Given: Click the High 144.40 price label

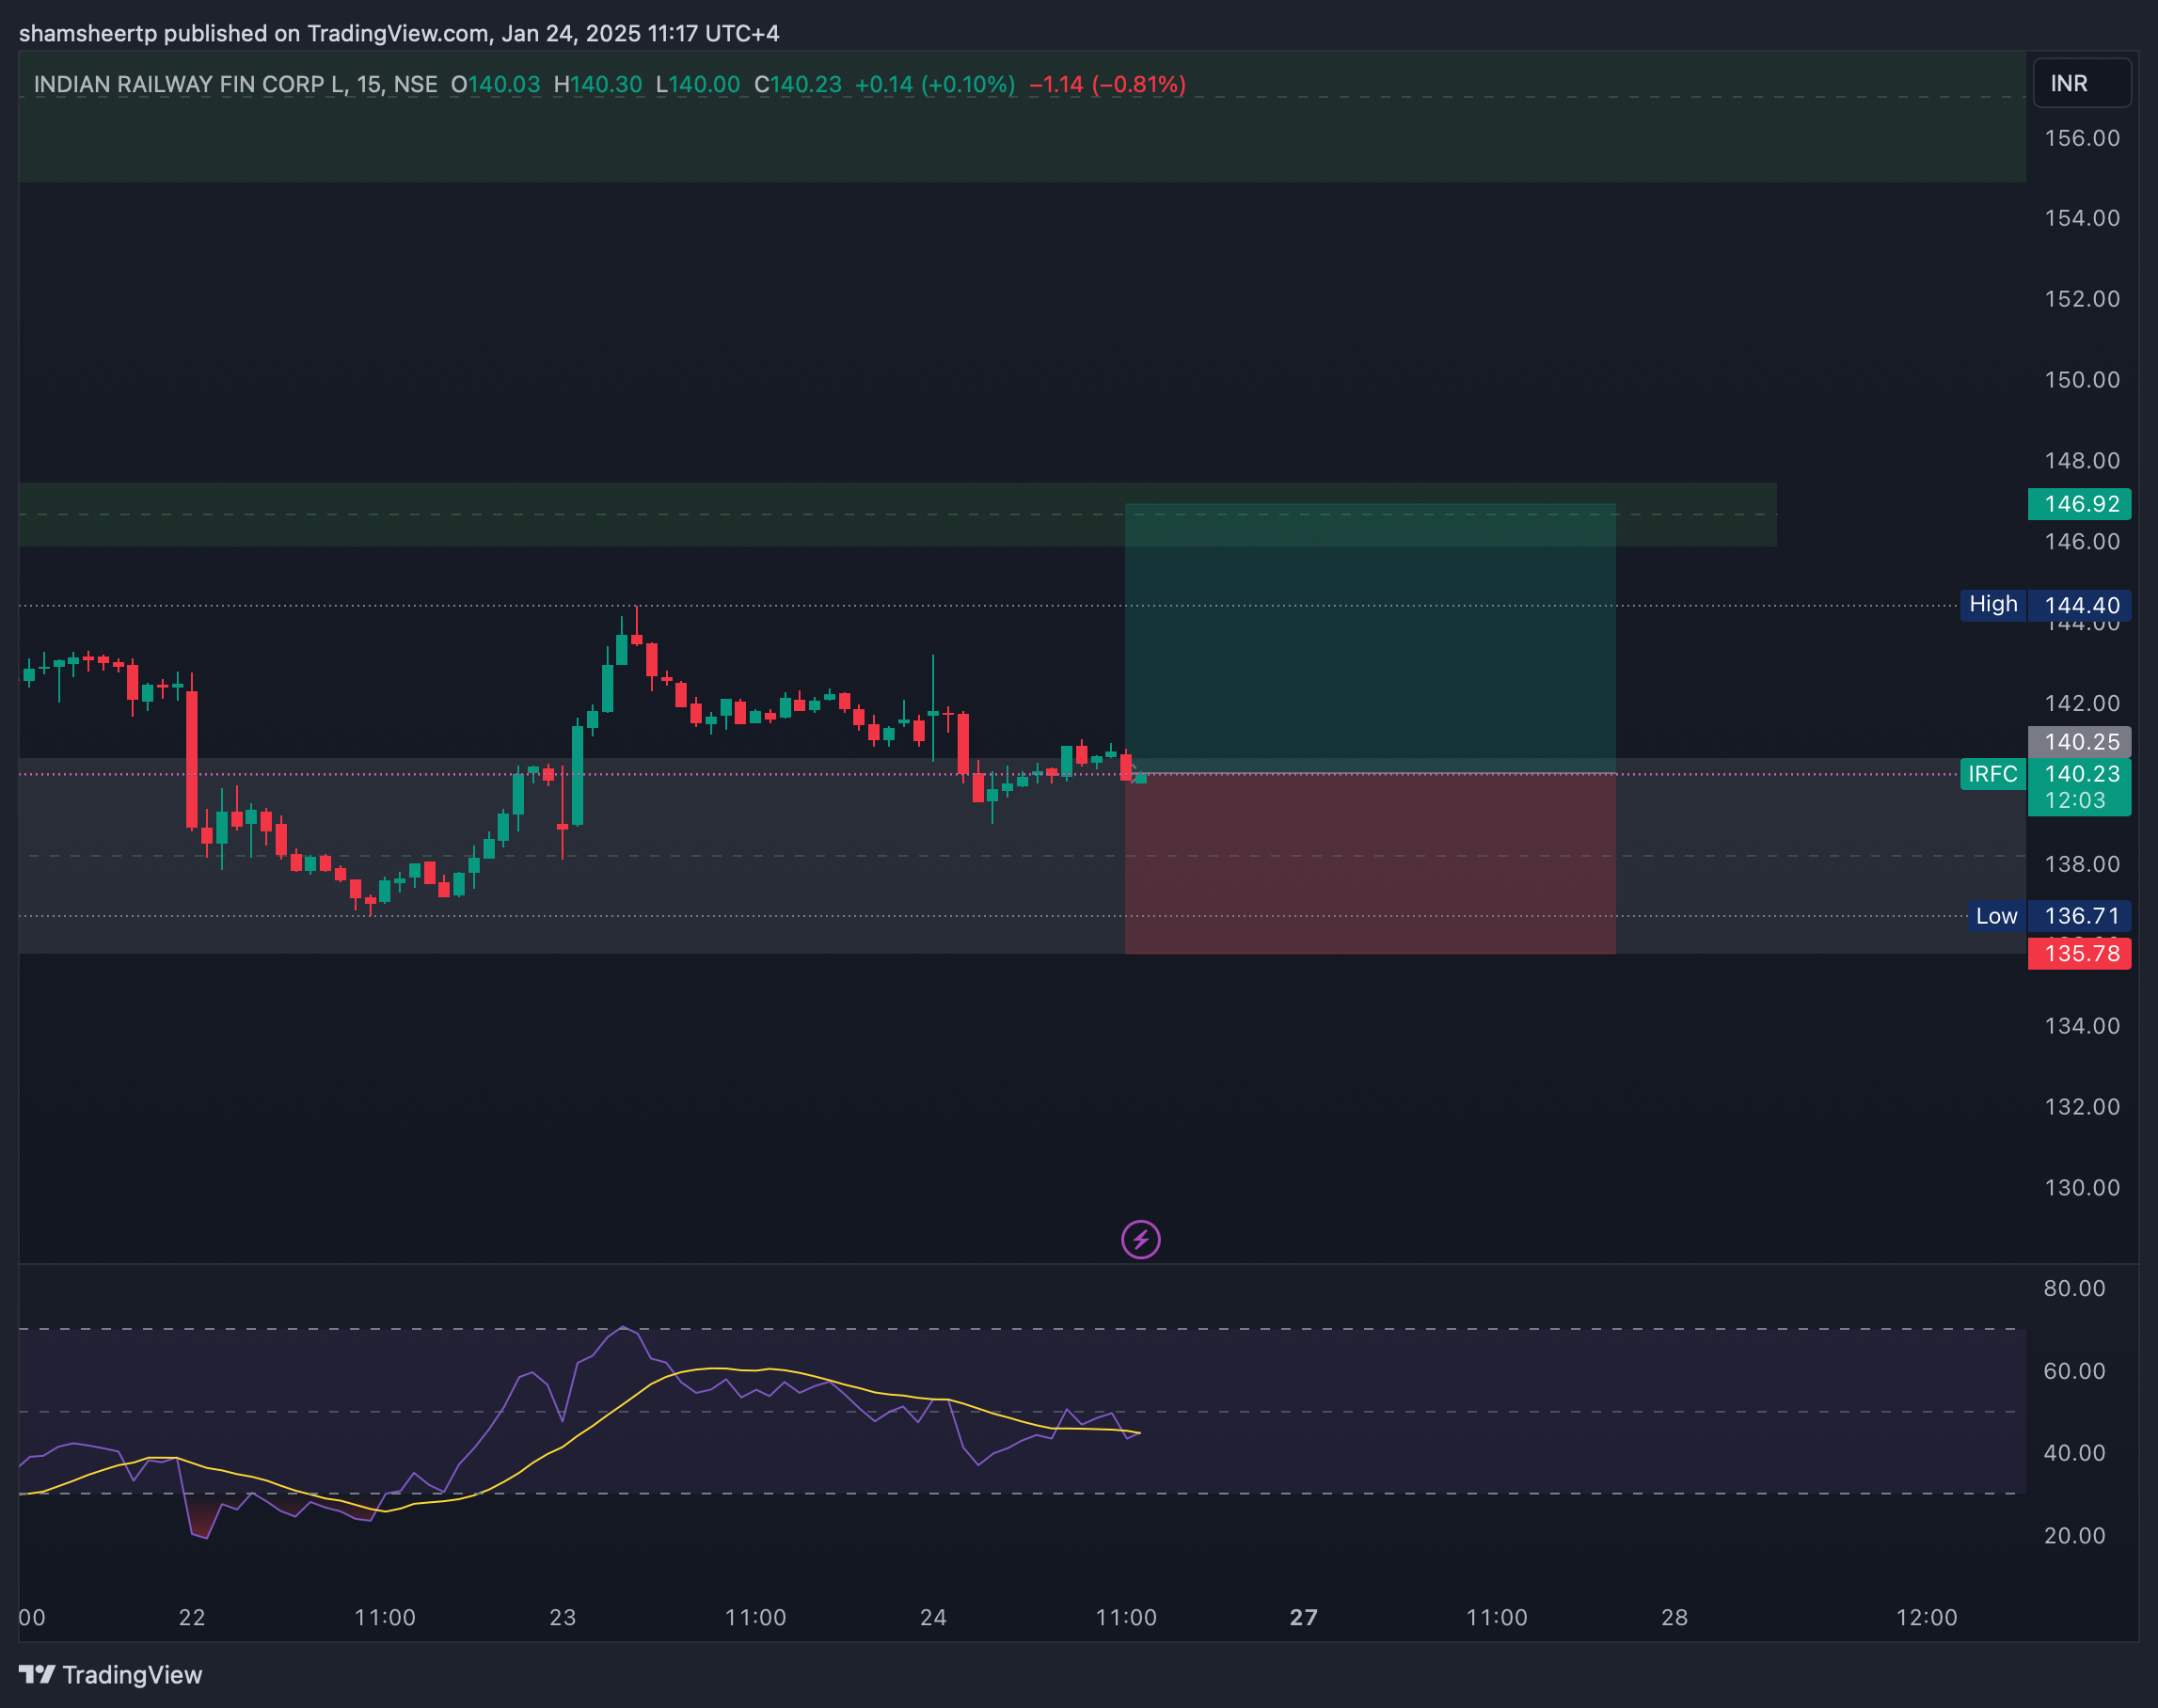Looking at the screenshot, I should pos(2045,605).
